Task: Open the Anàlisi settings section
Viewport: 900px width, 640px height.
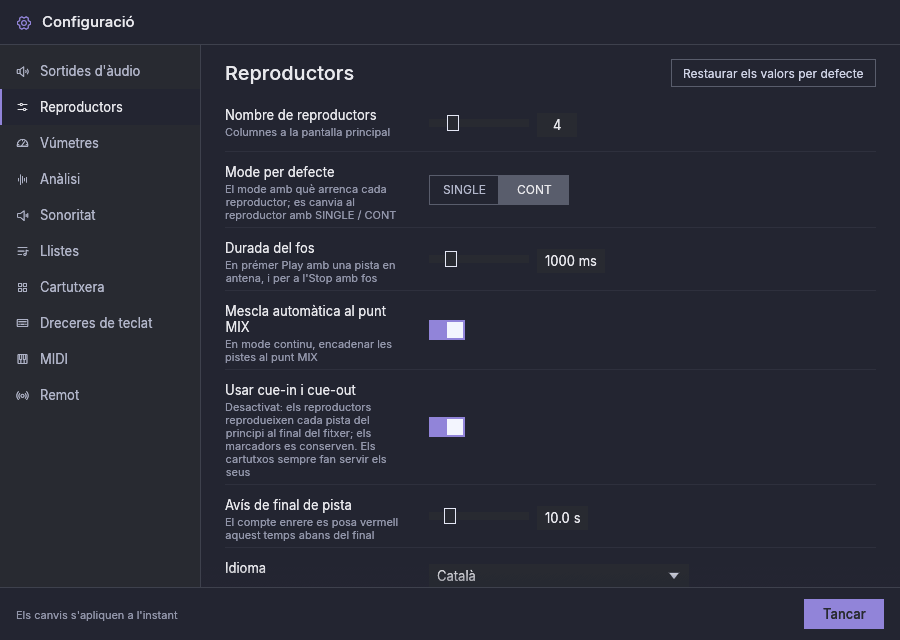Action: [100, 179]
